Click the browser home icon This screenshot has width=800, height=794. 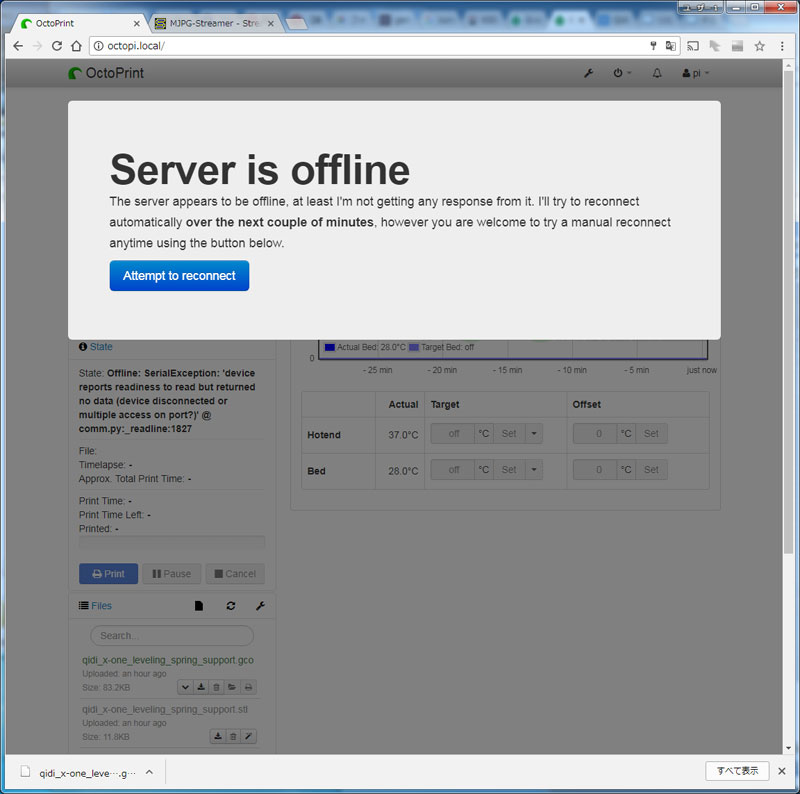pyautogui.click(x=76, y=46)
